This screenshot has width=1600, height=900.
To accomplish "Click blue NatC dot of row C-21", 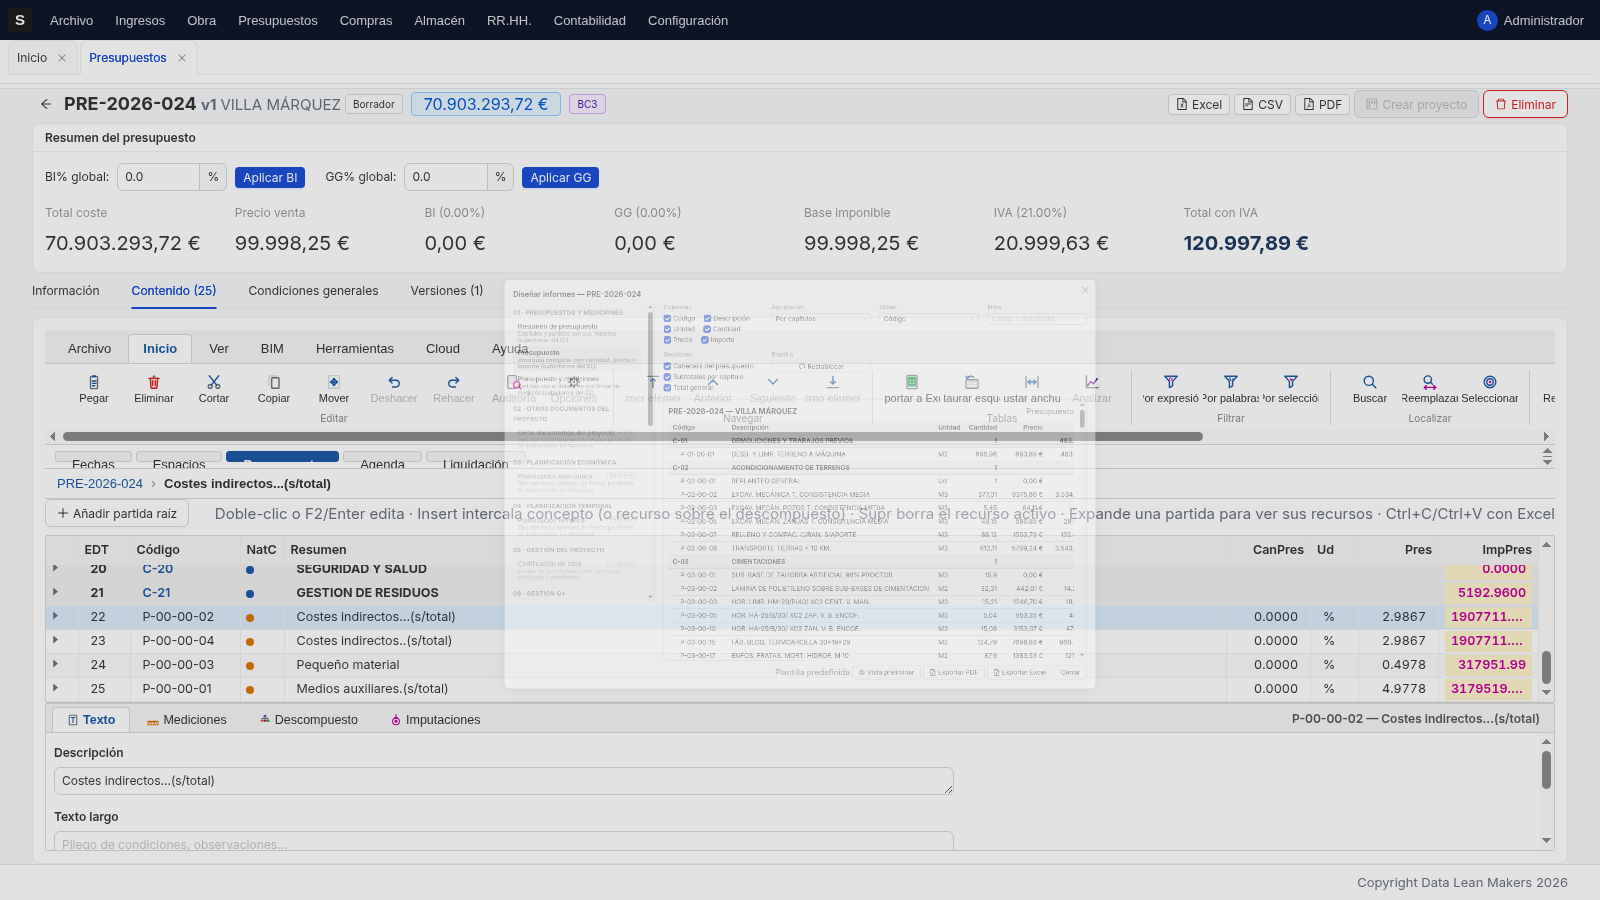I will [250, 594].
